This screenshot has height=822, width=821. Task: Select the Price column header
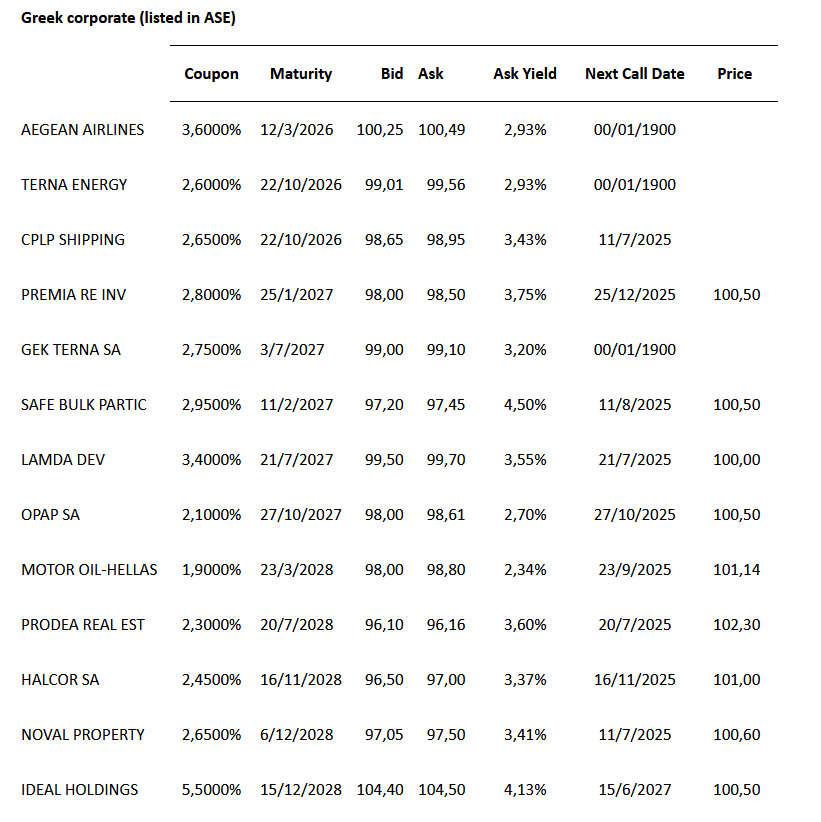pos(735,74)
